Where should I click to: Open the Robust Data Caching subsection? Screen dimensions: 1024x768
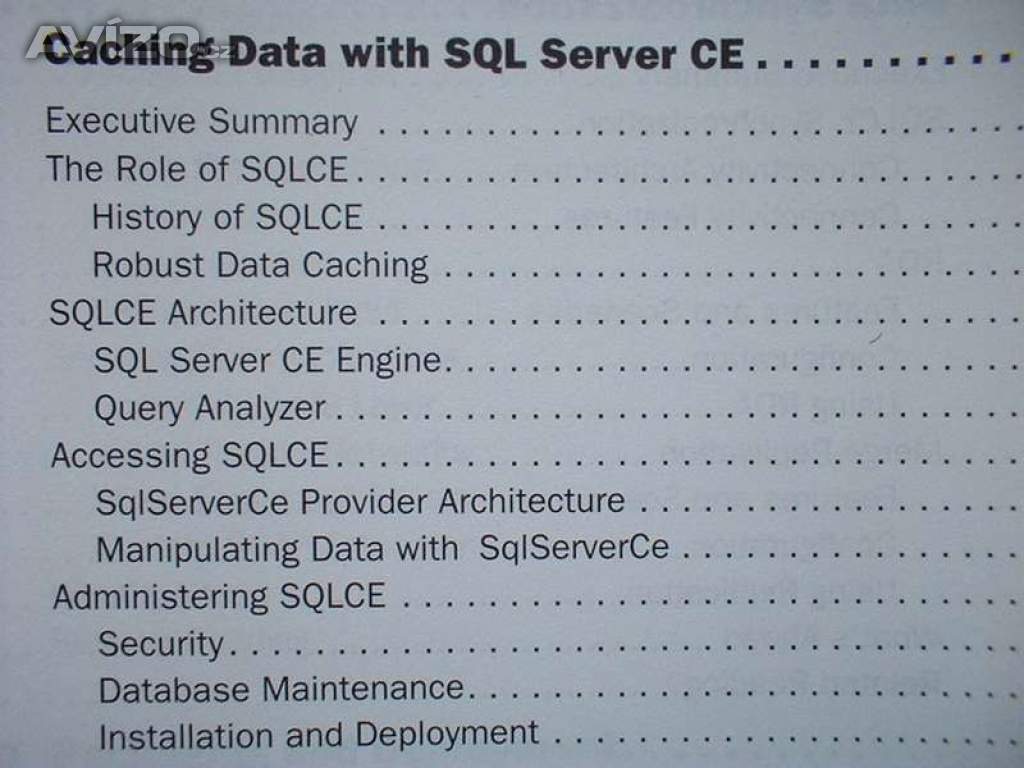pyautogui.click(x=260, y=265)
